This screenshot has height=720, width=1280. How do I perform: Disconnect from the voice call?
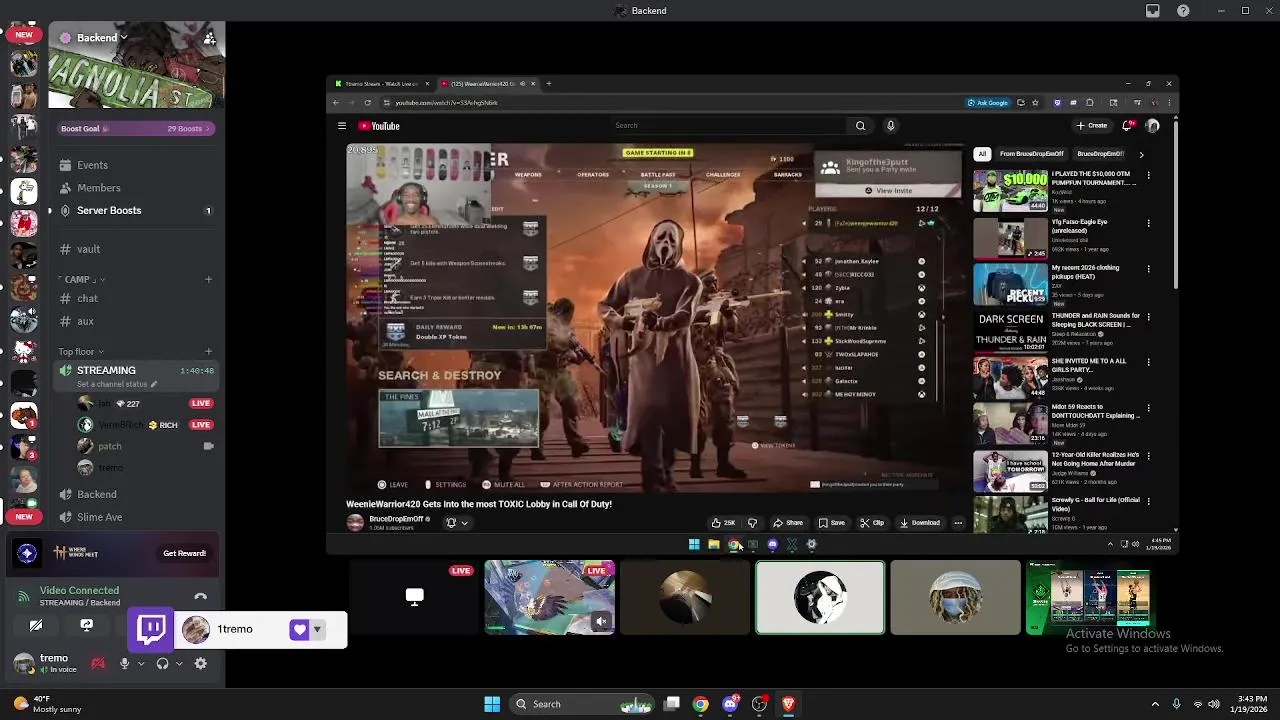(x=200, y=597)
